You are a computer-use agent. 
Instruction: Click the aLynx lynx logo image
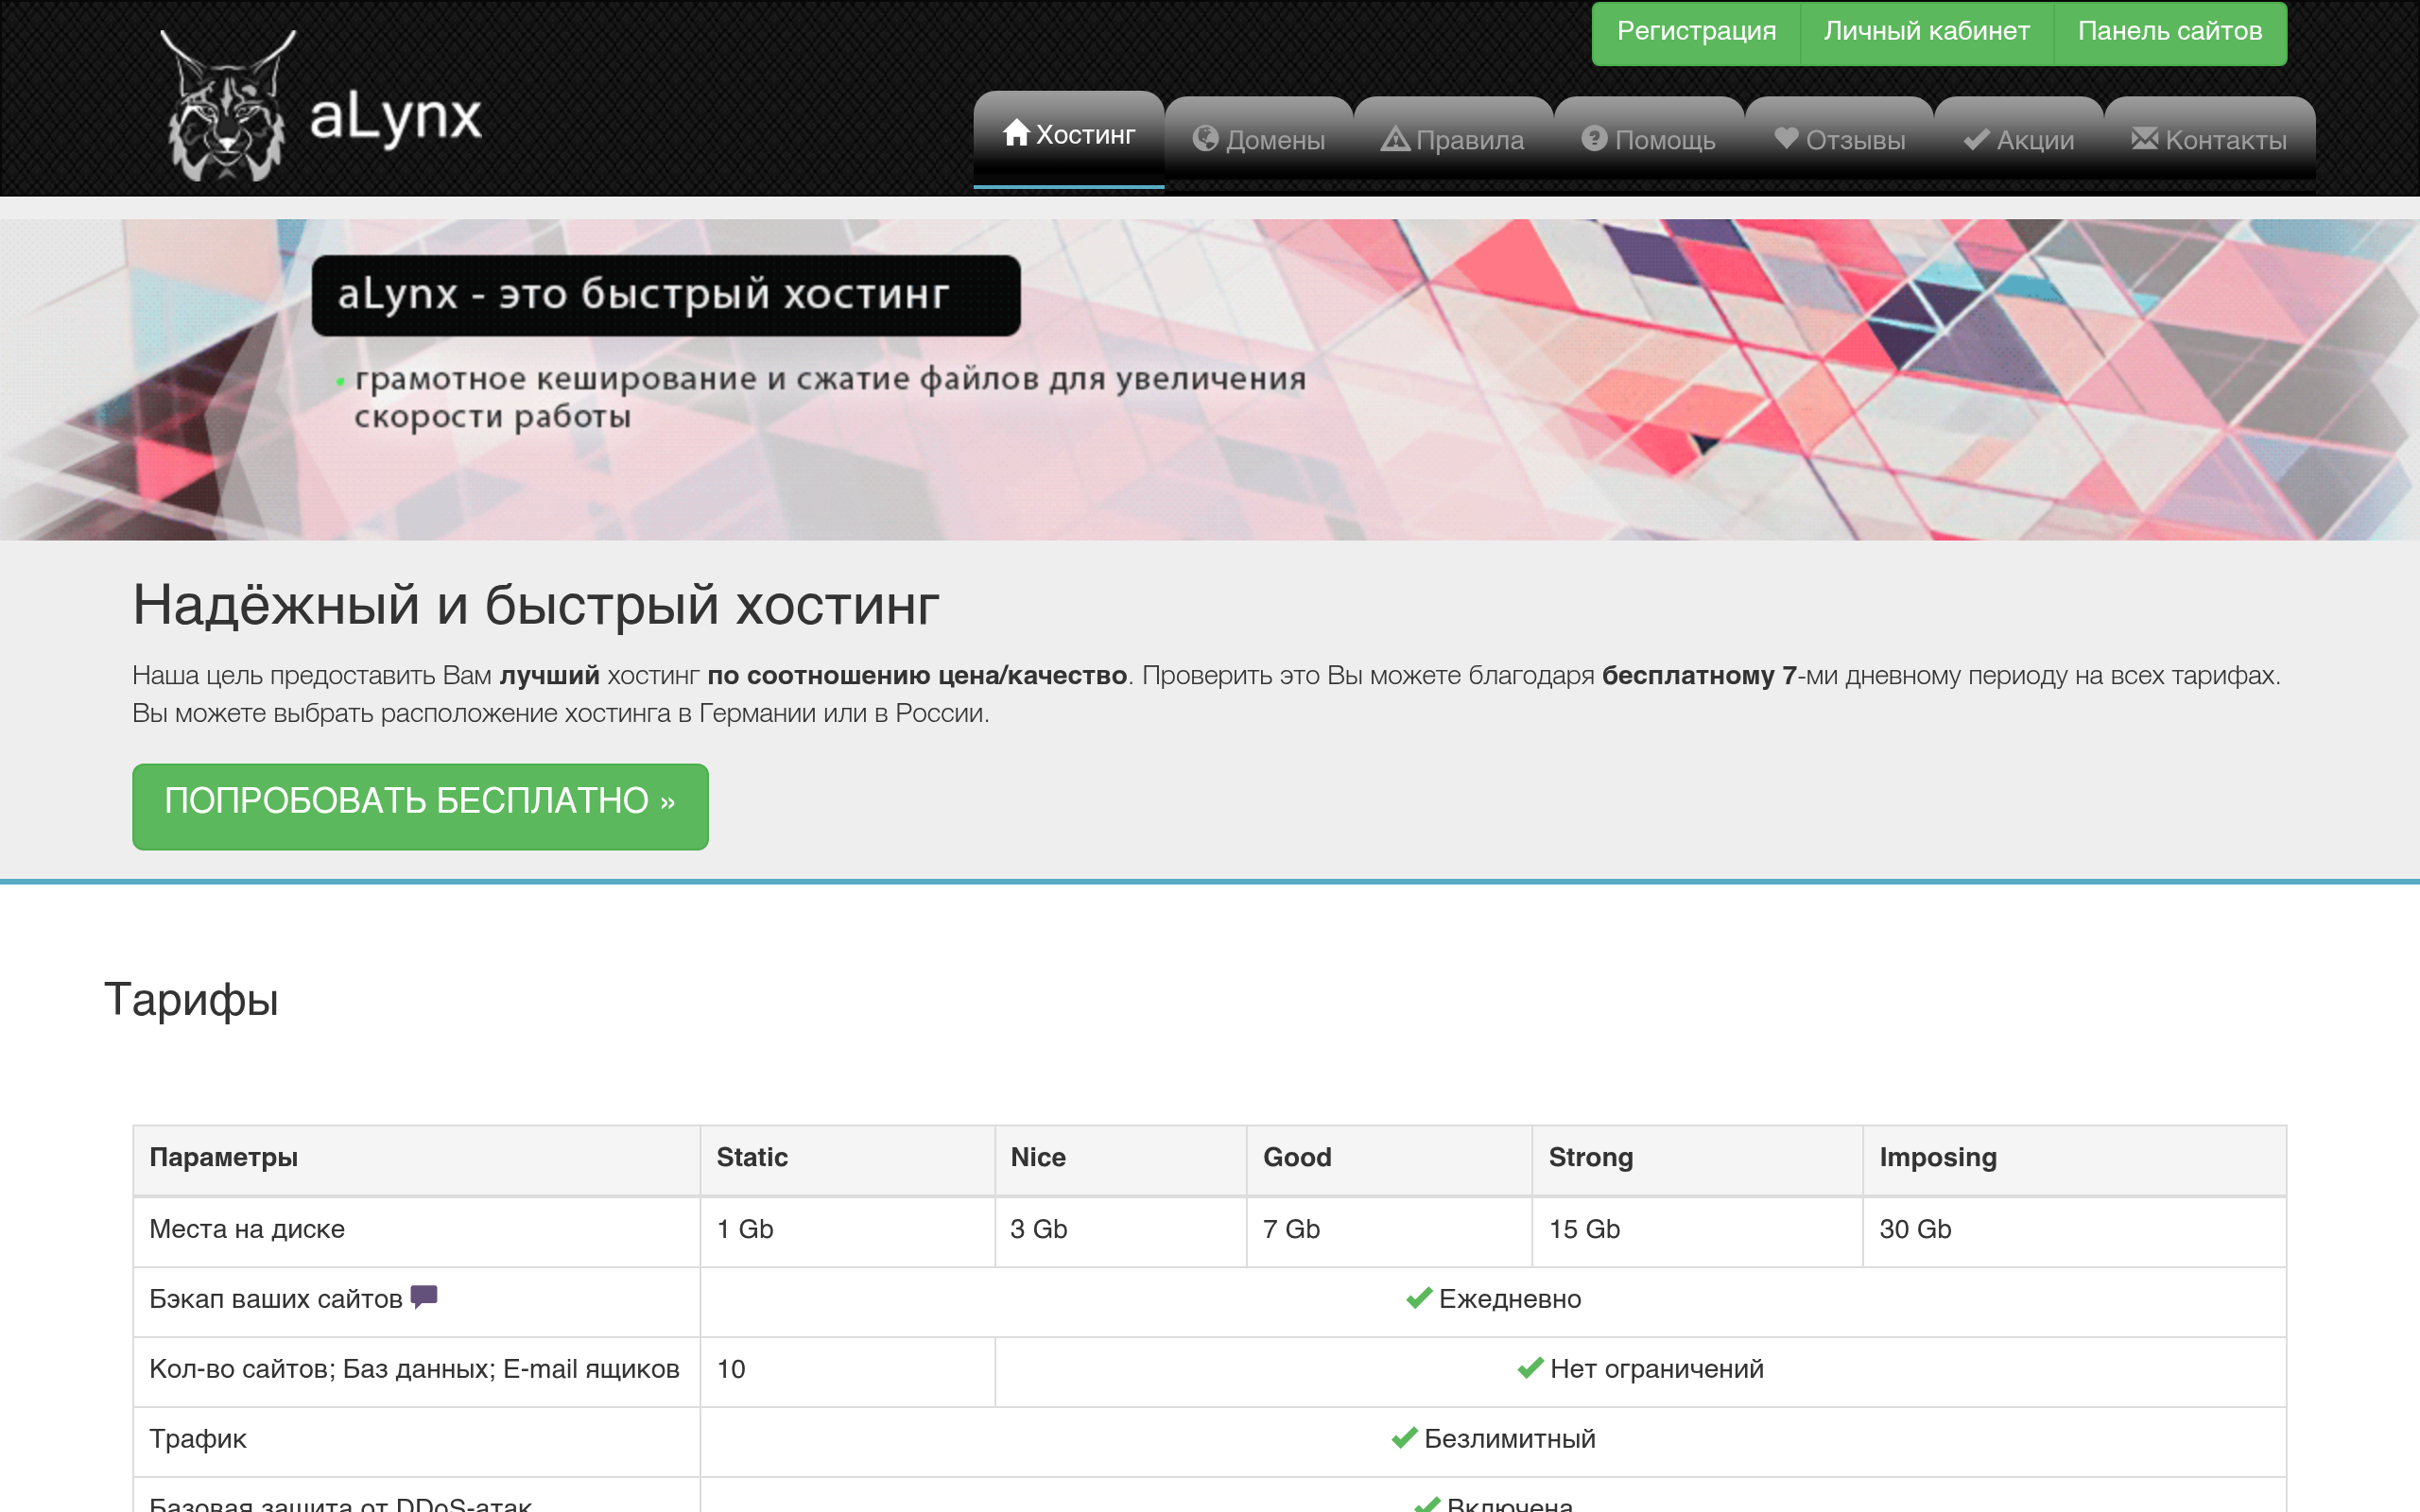point(228,106)
